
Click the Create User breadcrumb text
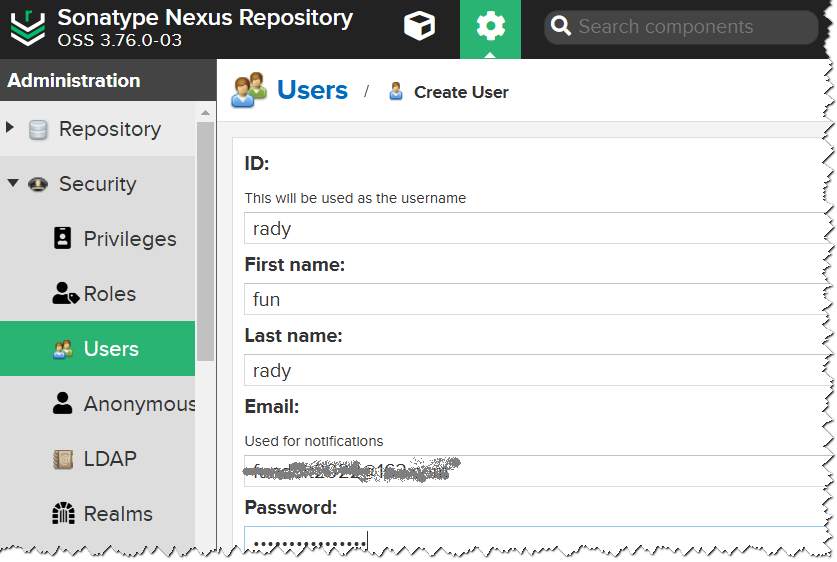(x=461, y=92)
